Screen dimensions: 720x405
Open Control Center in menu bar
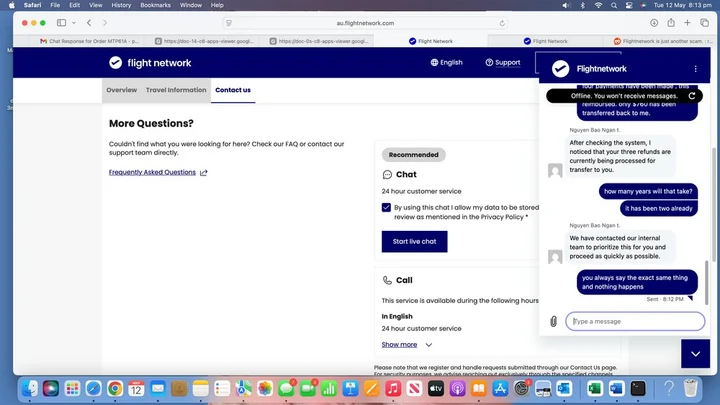coord(629,5)
